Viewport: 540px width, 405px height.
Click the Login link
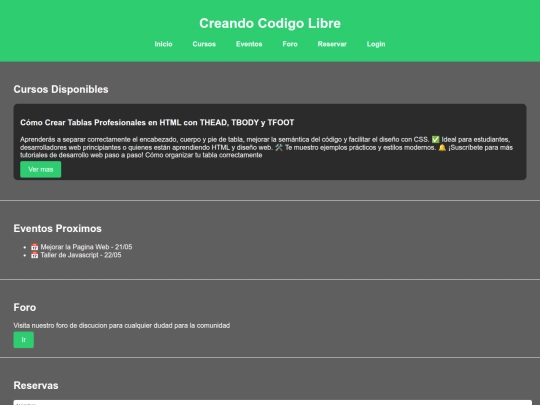coord(376,44)
